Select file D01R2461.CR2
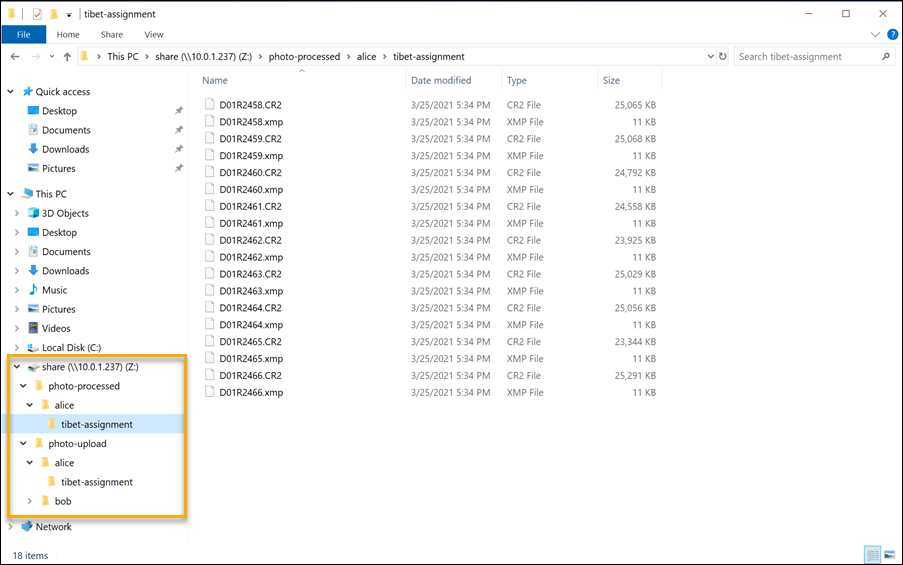This screenshot has height=565, width=903. [251, 206]
